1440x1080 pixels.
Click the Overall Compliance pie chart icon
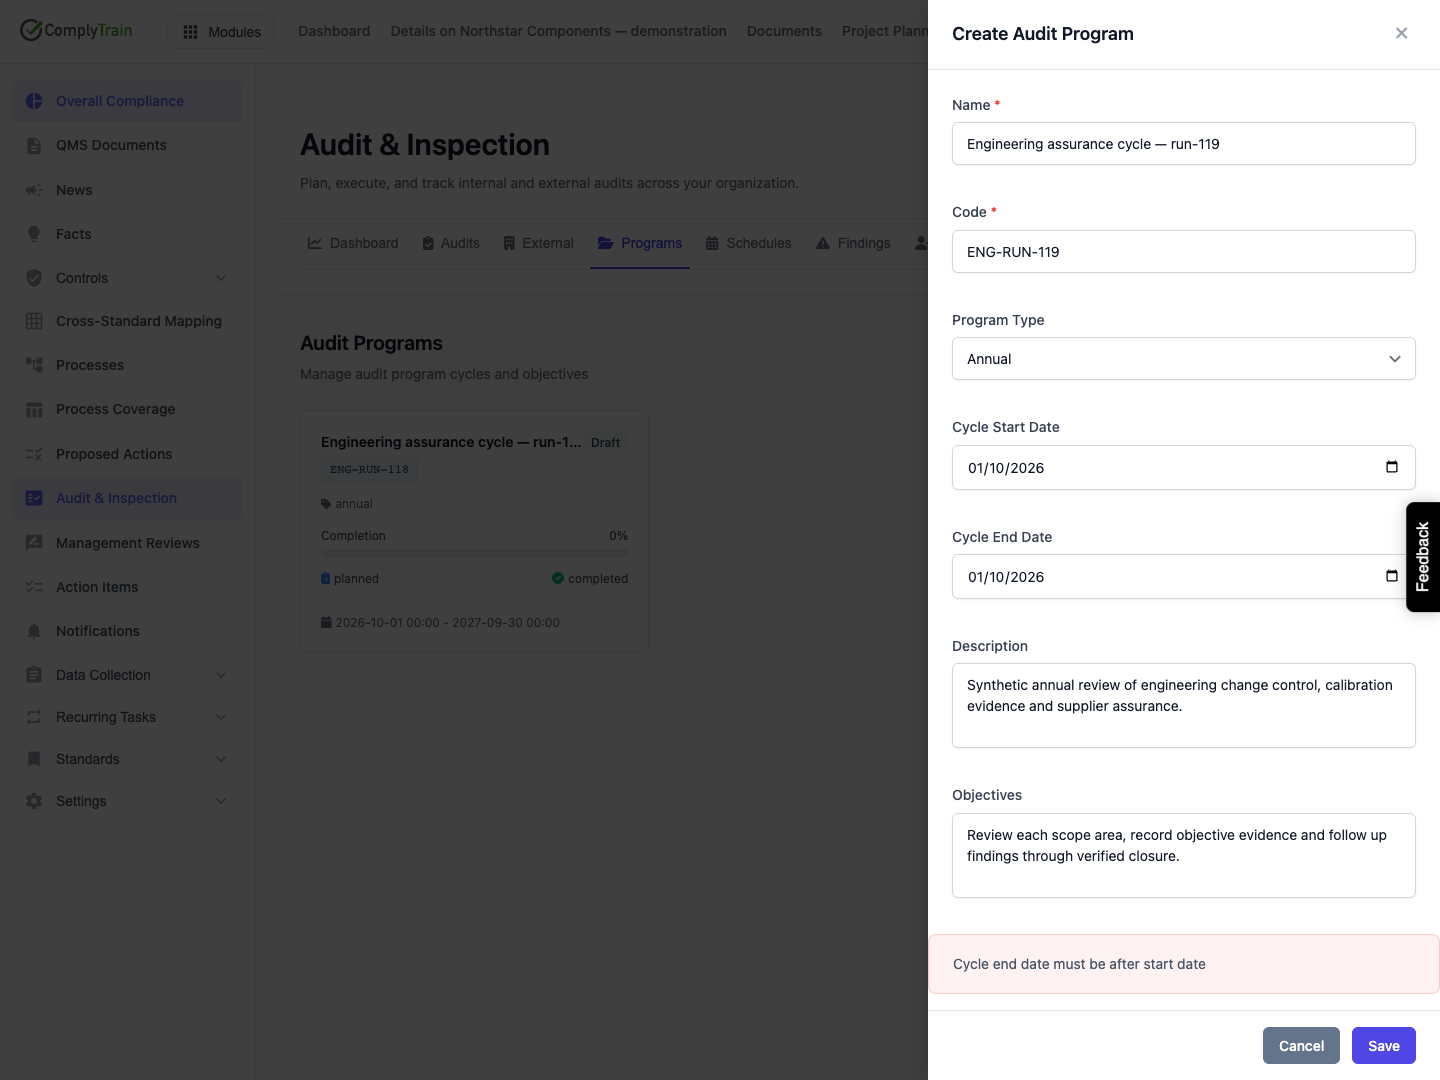coord(34,101)
